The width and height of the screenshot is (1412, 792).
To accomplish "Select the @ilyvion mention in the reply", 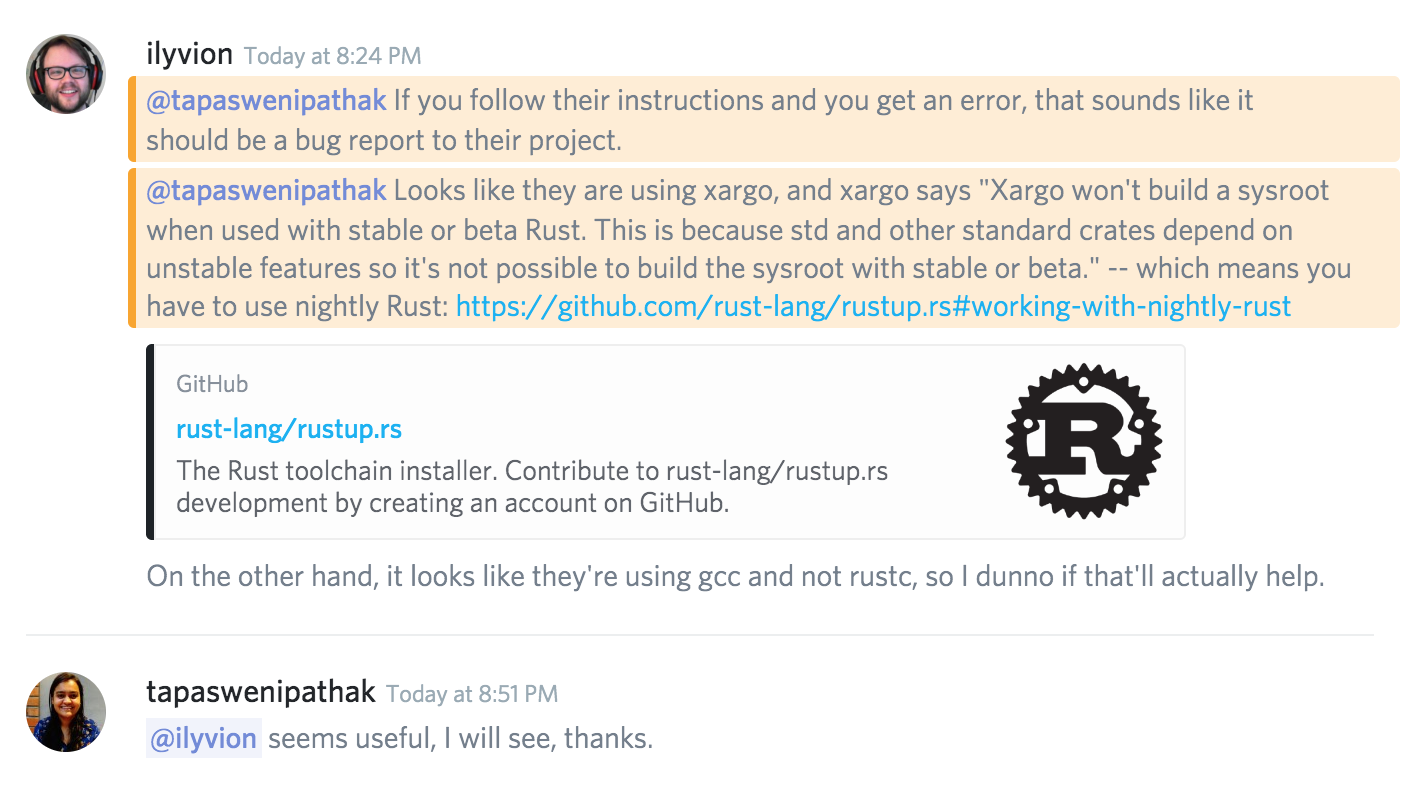I will [203, 738].
